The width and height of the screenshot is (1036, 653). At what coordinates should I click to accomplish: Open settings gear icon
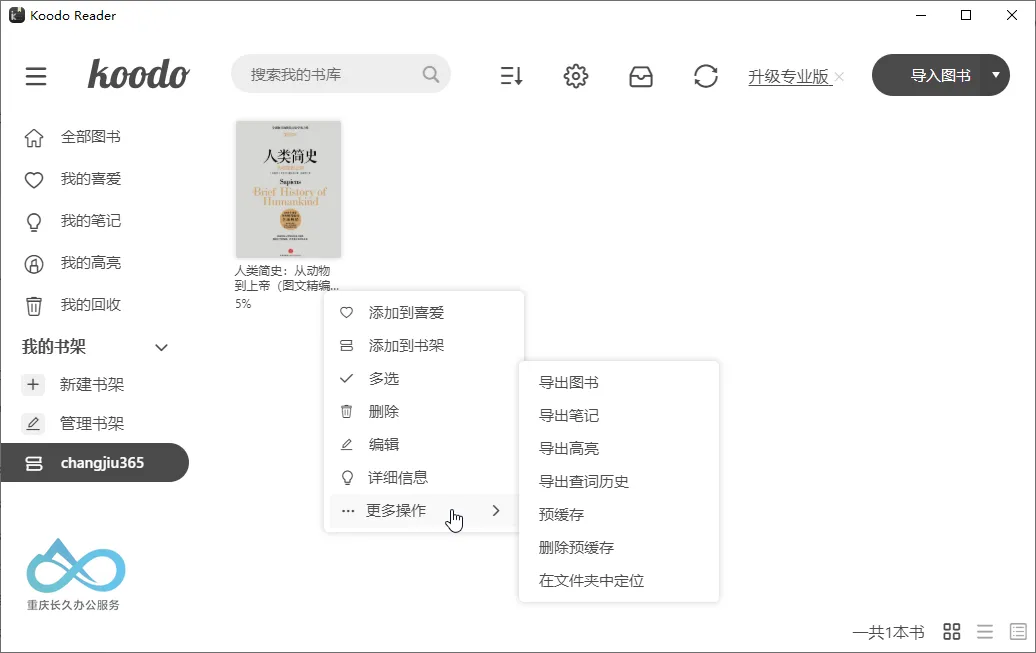(575, 76)
